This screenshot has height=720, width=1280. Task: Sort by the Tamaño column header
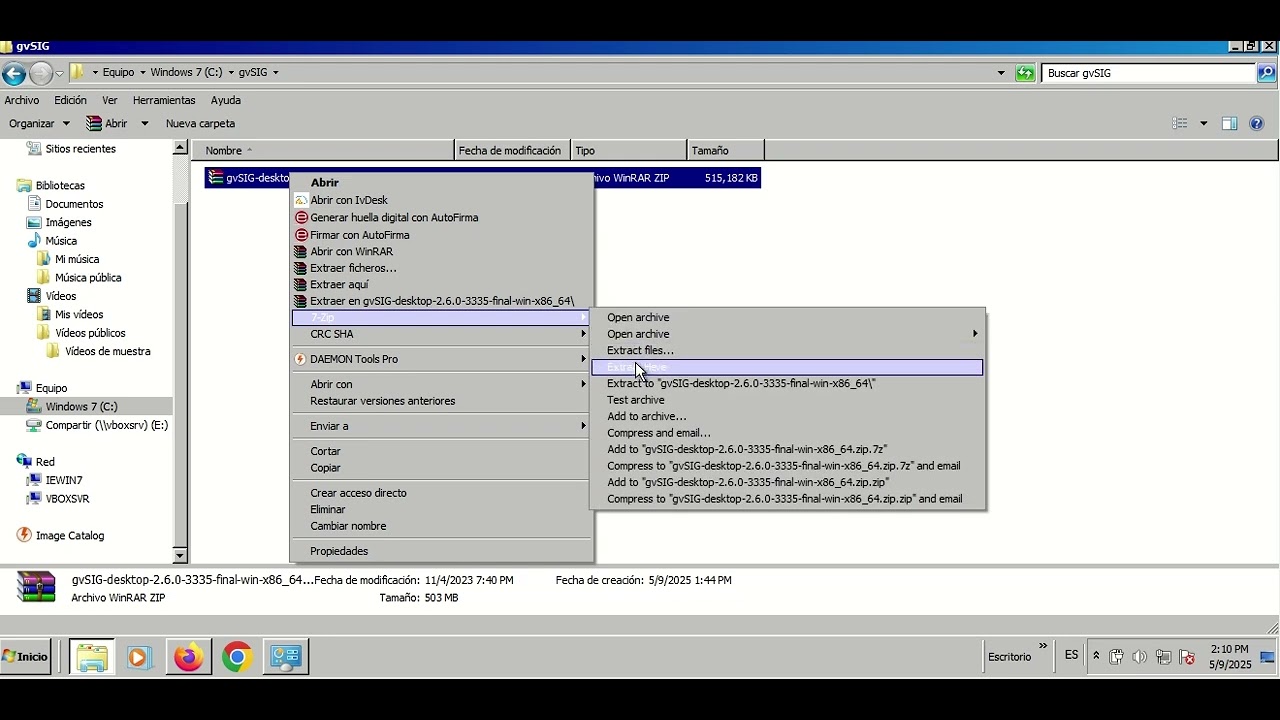click(726, 151)
